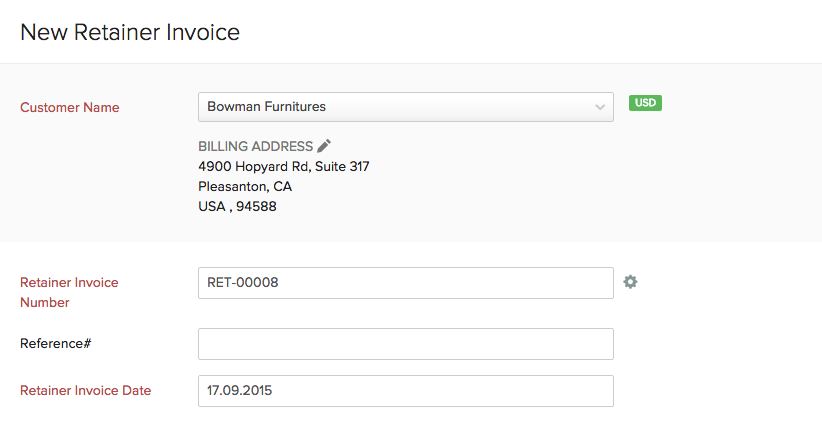Click the Reference# label
This screenshot has height=446, width=822.
coord(56,344)
